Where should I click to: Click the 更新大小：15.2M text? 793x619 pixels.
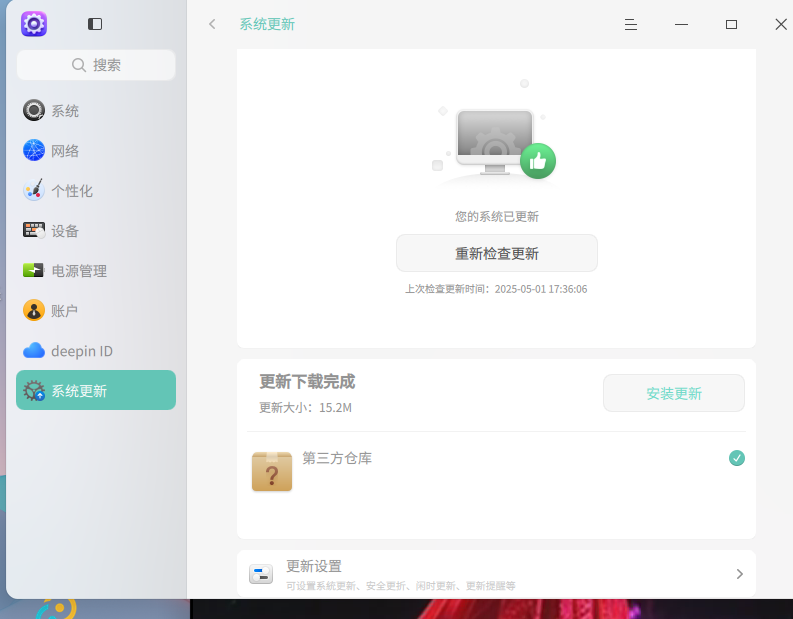[x=305, y=408]
